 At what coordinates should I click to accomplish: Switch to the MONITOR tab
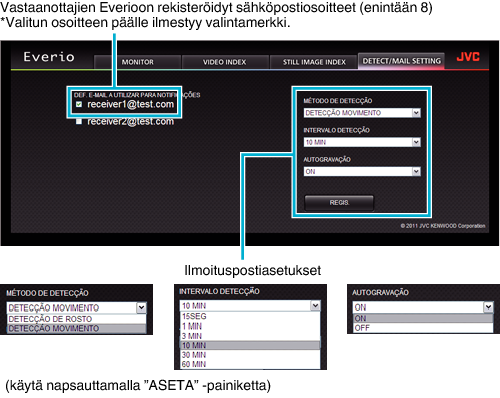point(138,62)
